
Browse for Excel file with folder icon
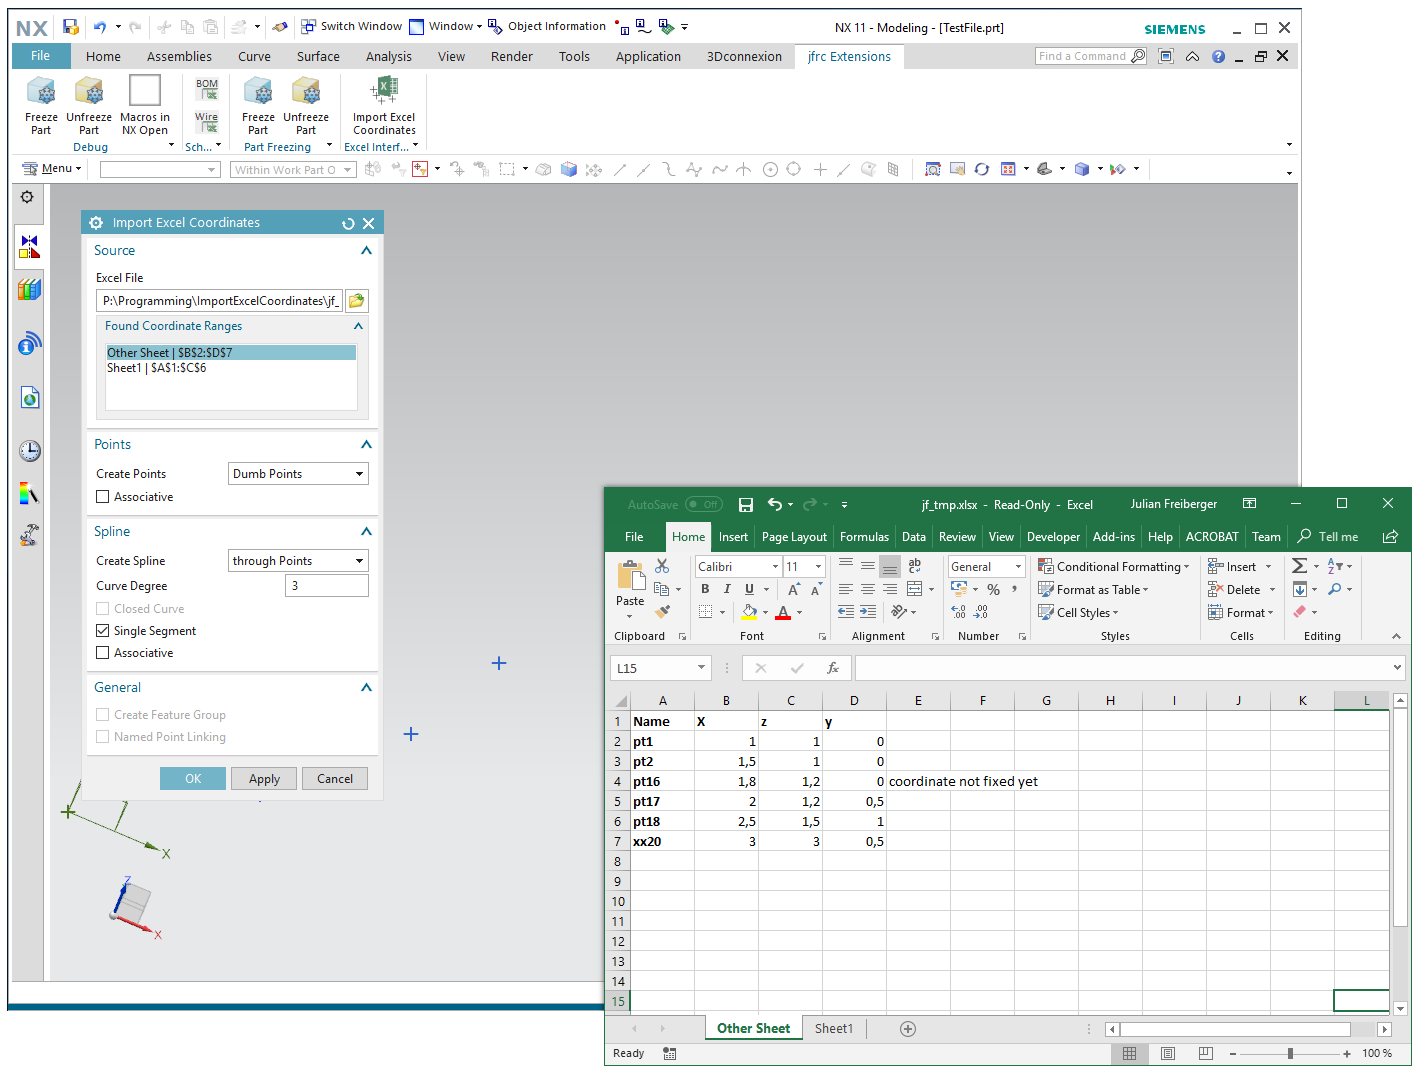[x=357, y=300]
